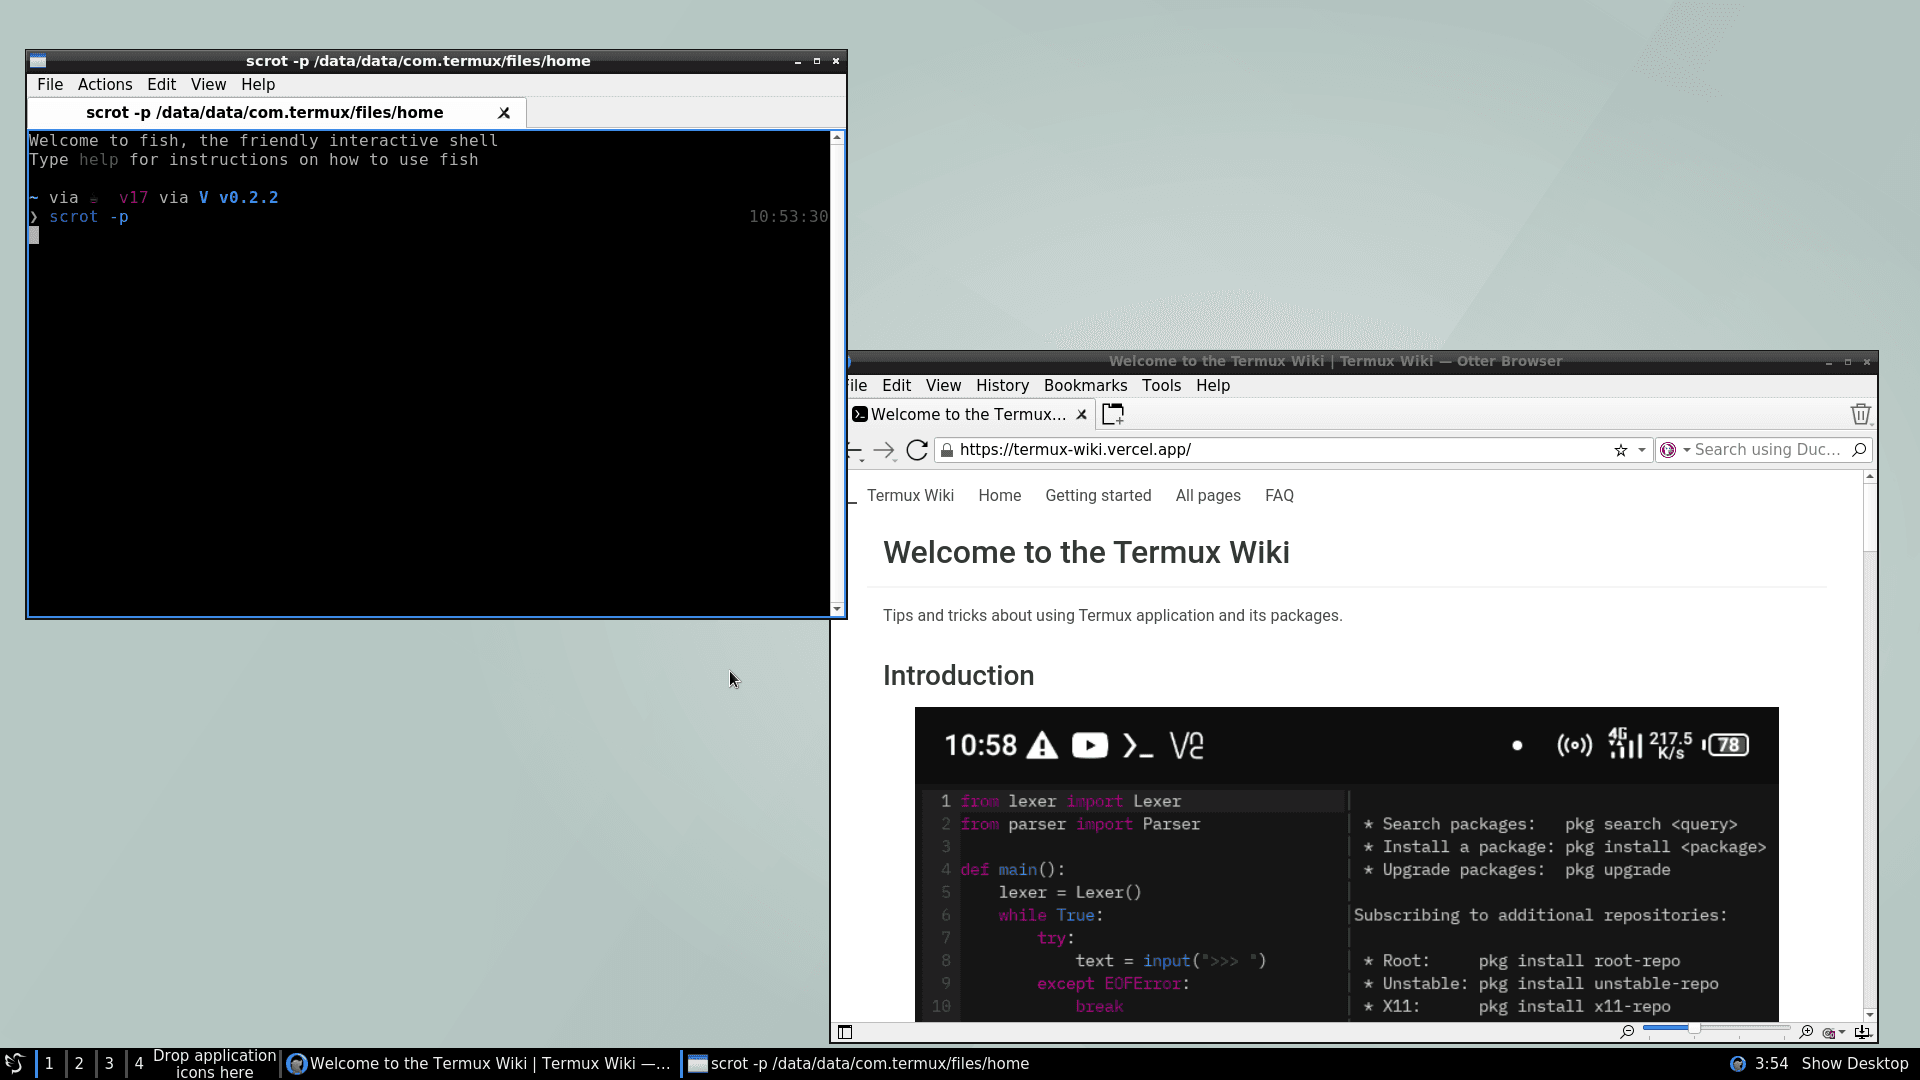Click the website security padlock icon
Image resolution: width=1920 pixels, height=1080 pixels.
tap(947, 450)
